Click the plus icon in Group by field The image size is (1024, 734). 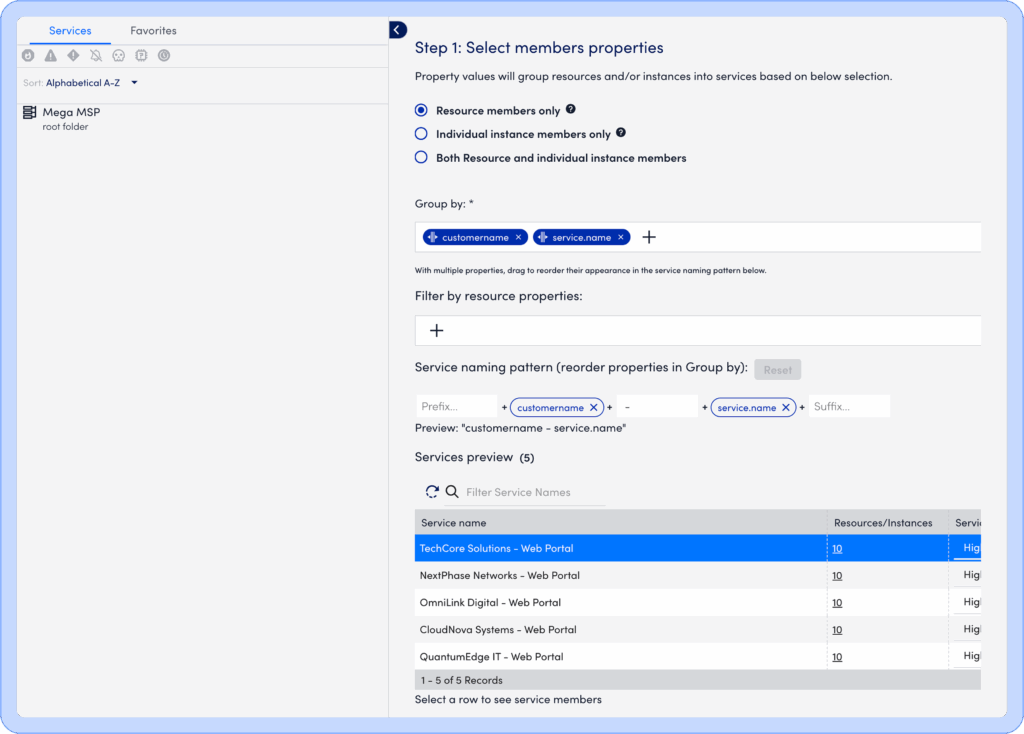pos(649,237)
